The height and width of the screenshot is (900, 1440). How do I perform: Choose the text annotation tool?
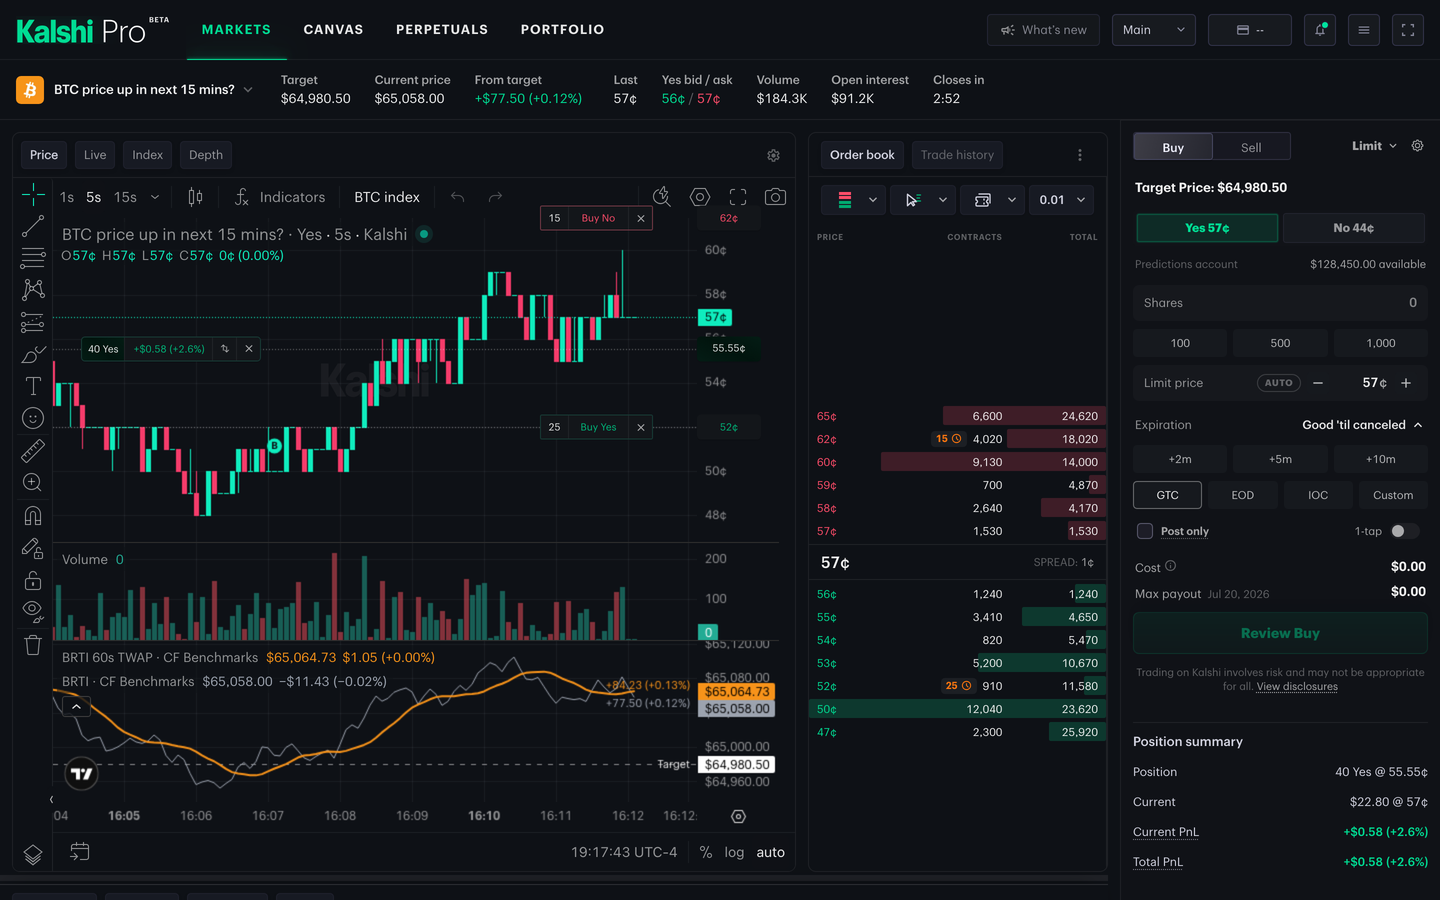coord(33,386)
